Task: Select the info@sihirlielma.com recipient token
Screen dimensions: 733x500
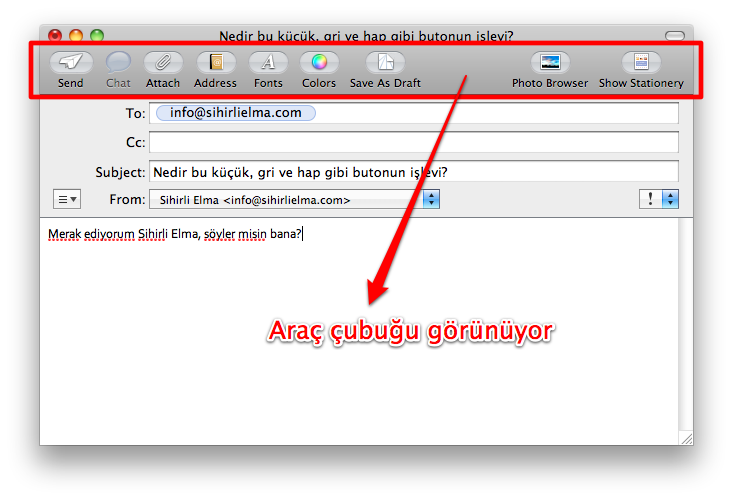Action: tap(235, 113)
